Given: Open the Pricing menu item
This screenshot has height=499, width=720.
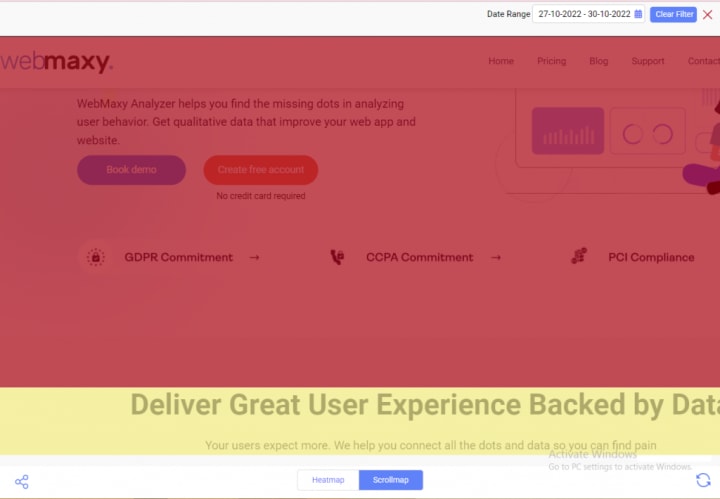Looking at the screenshot, I should [x=551, y=61].
